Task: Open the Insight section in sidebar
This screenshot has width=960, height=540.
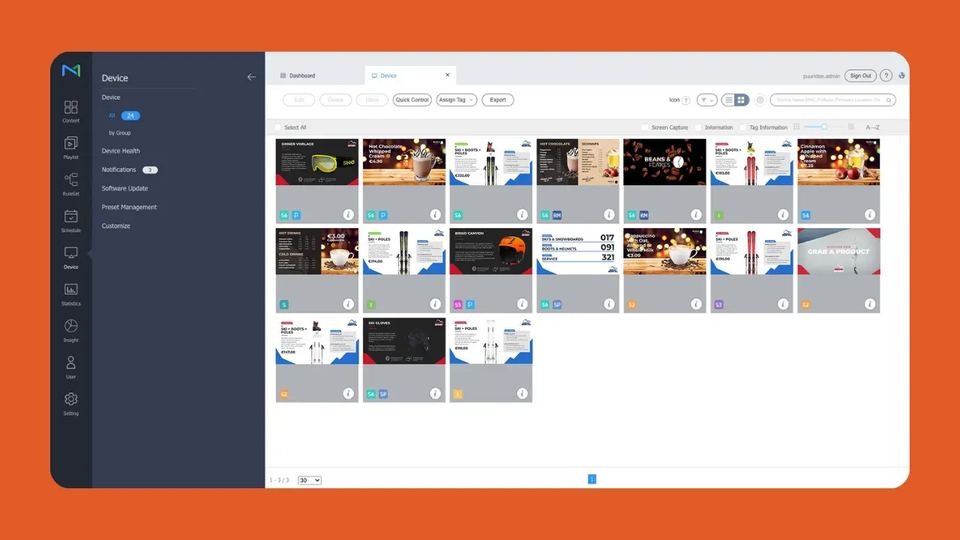Action: (x=71, y=330)
